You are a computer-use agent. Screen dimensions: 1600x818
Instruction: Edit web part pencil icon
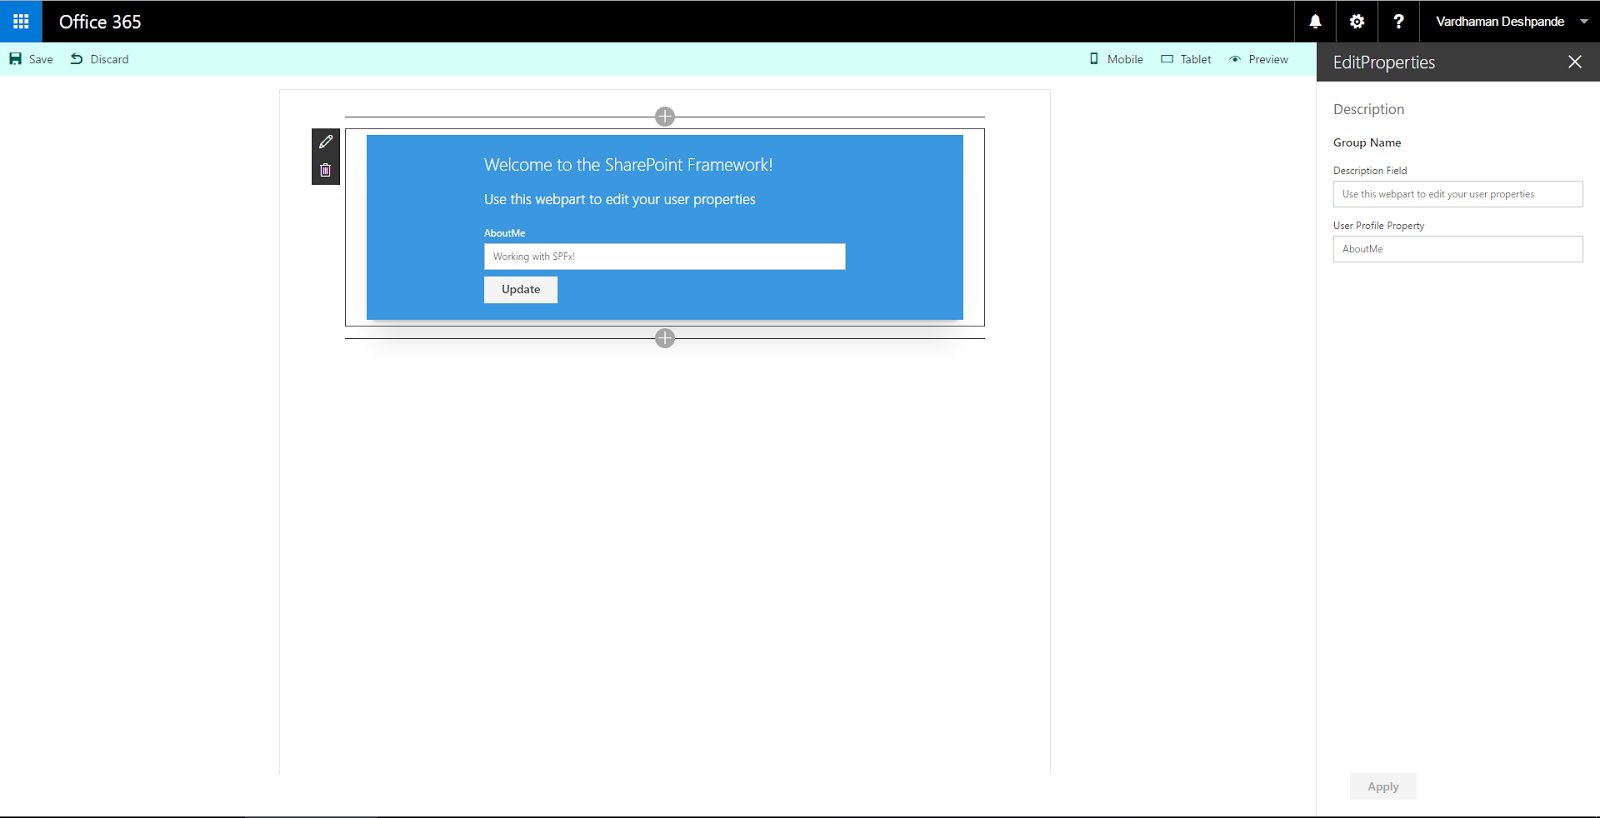tap(326, 142)
